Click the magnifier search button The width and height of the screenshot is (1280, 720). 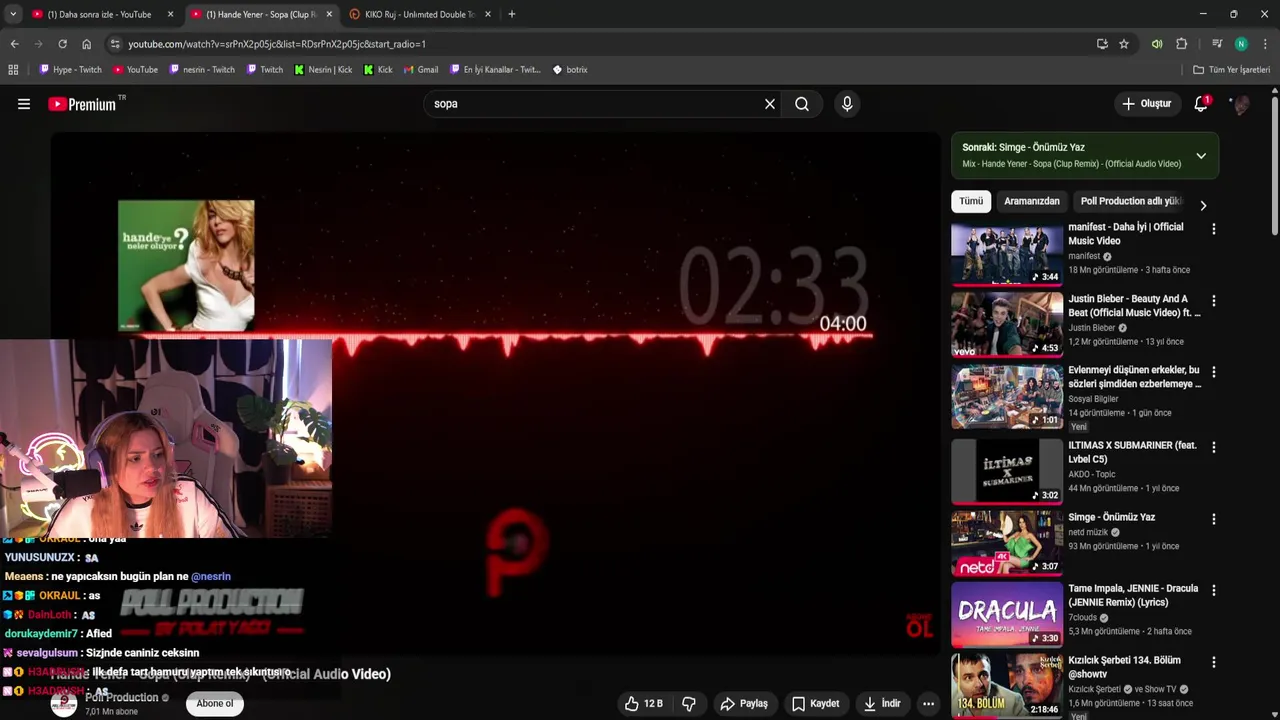tap(802, 104)
